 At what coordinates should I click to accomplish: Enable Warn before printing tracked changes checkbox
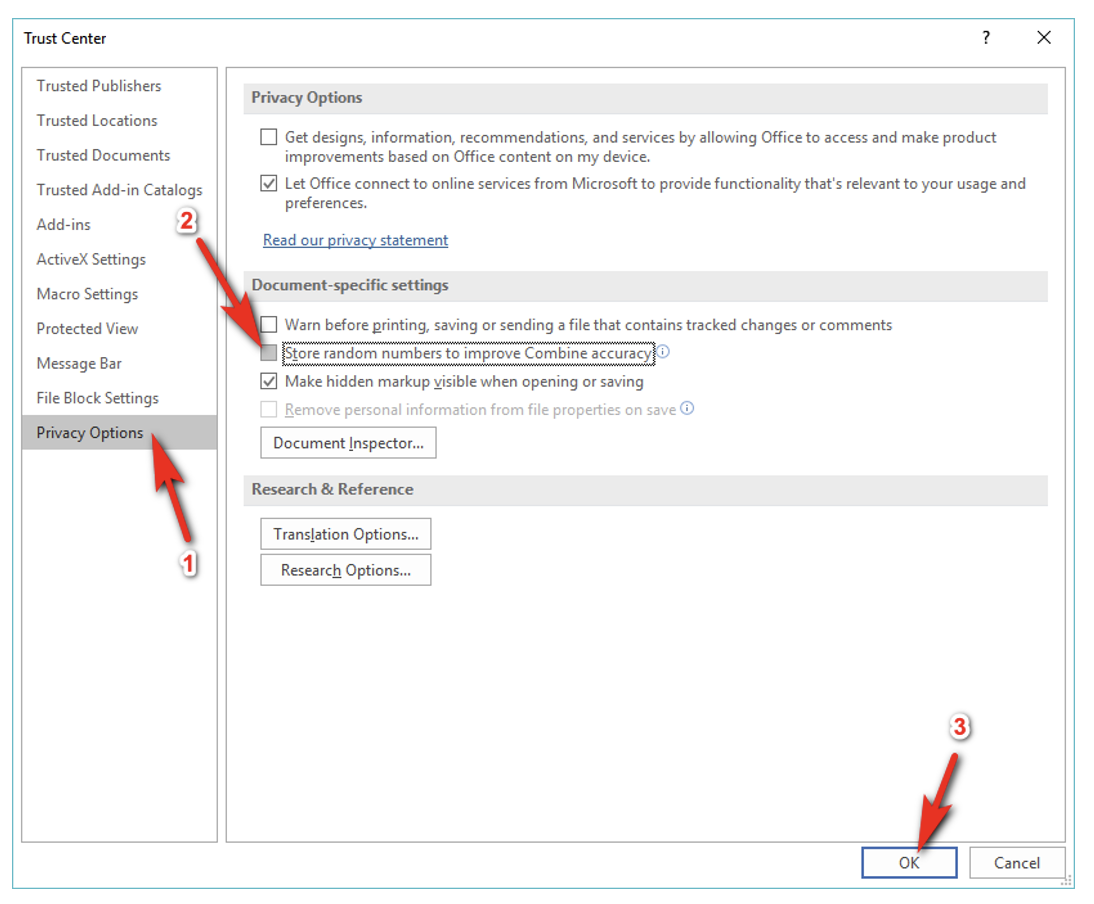click(x=268, y=325)
